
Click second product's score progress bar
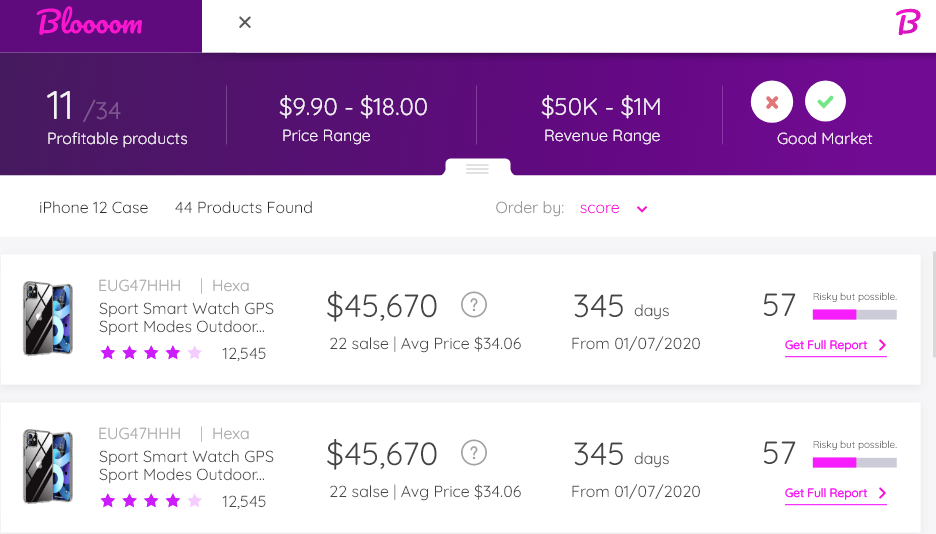pyautogui.click(x=855, y=462)
